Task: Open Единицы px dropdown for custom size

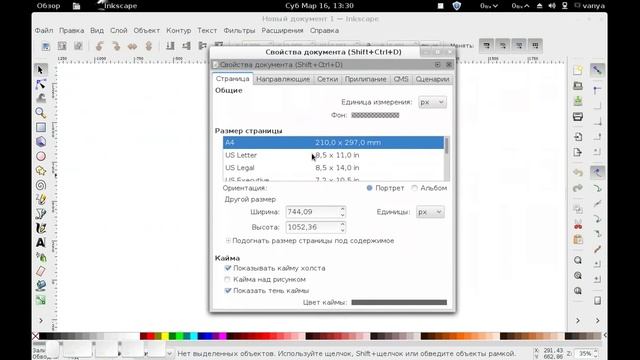Action: point(430,212)
